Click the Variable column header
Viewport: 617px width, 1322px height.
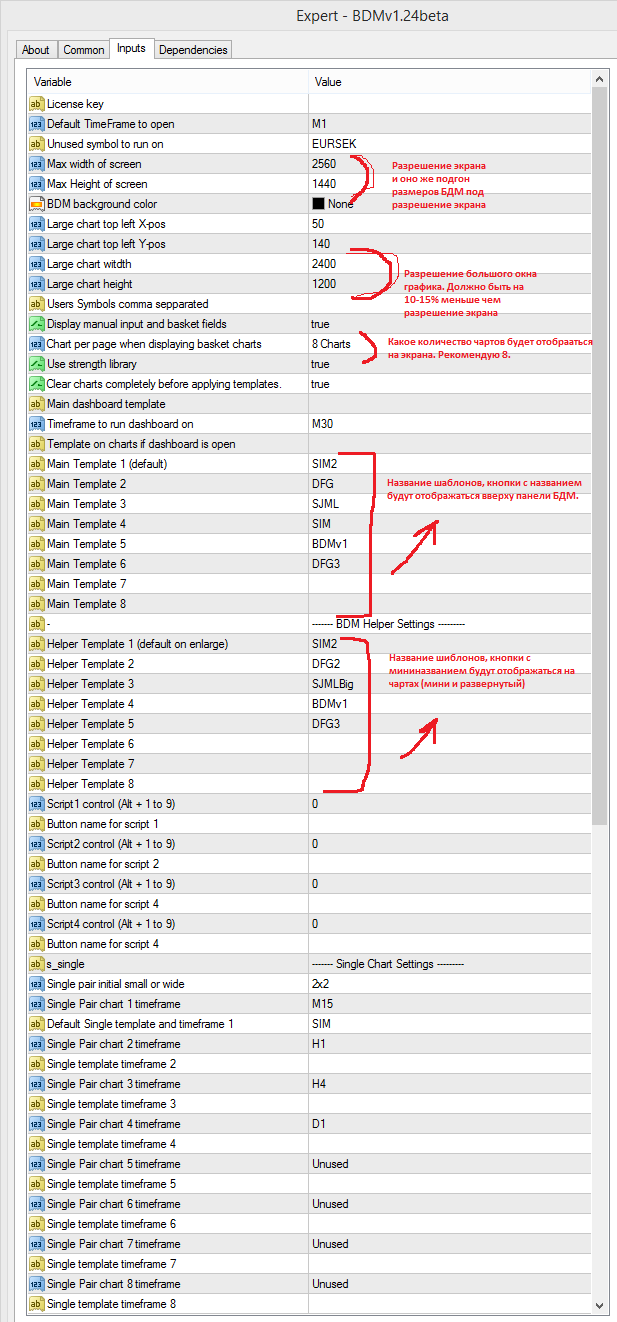(167, 82)
